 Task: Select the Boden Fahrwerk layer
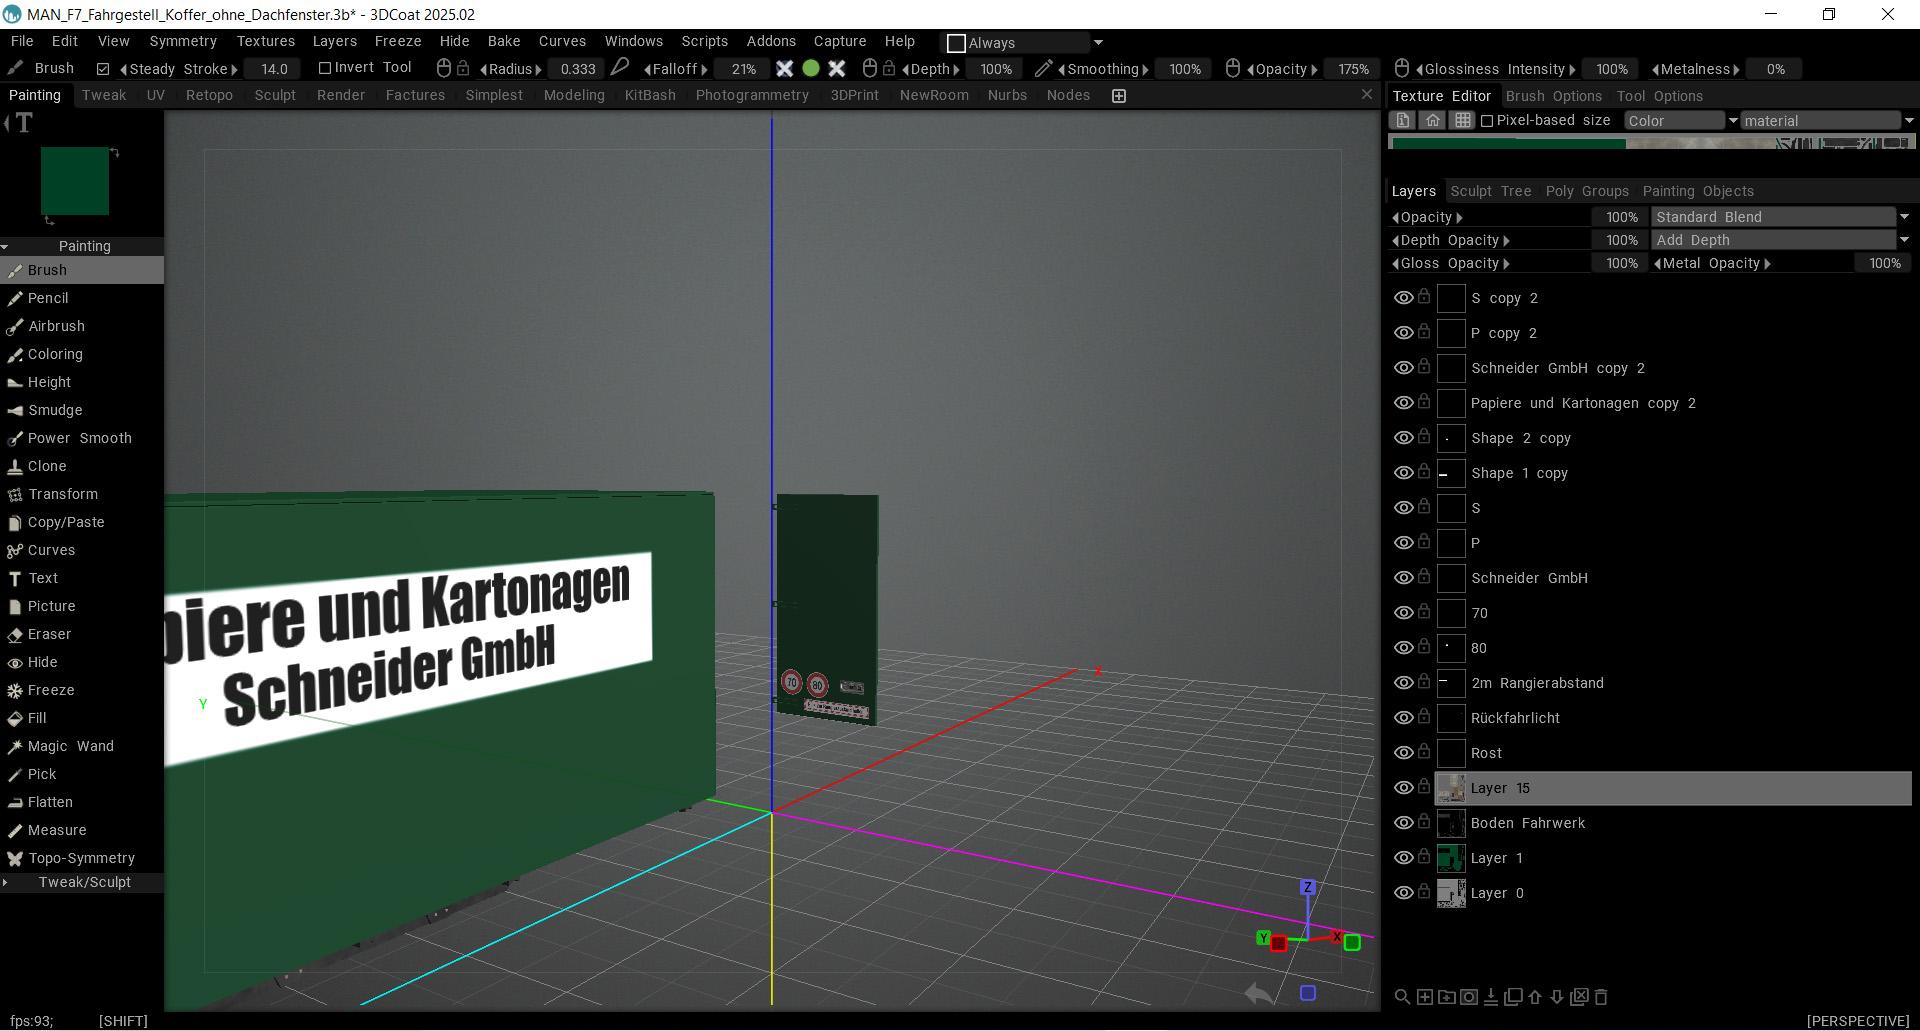1527,823
